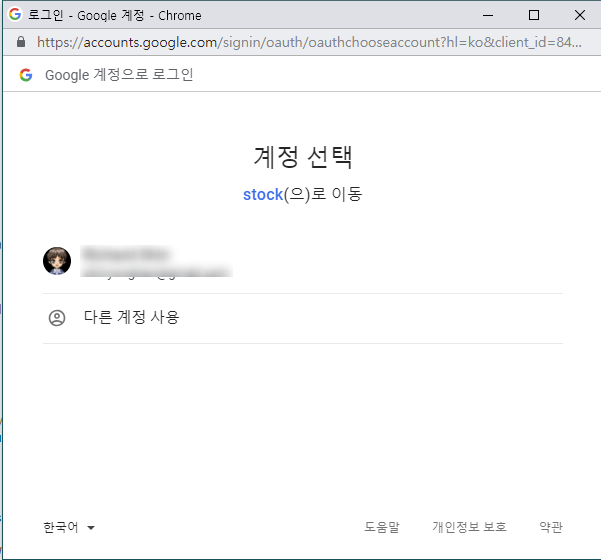This screenshot has height=560, width=601.
Task: Open the 도움말 help link
Action: pos(382,527)
